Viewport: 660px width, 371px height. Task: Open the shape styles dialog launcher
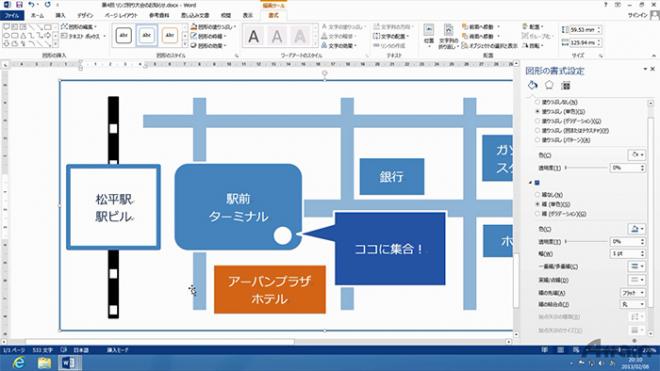[236, 55]
